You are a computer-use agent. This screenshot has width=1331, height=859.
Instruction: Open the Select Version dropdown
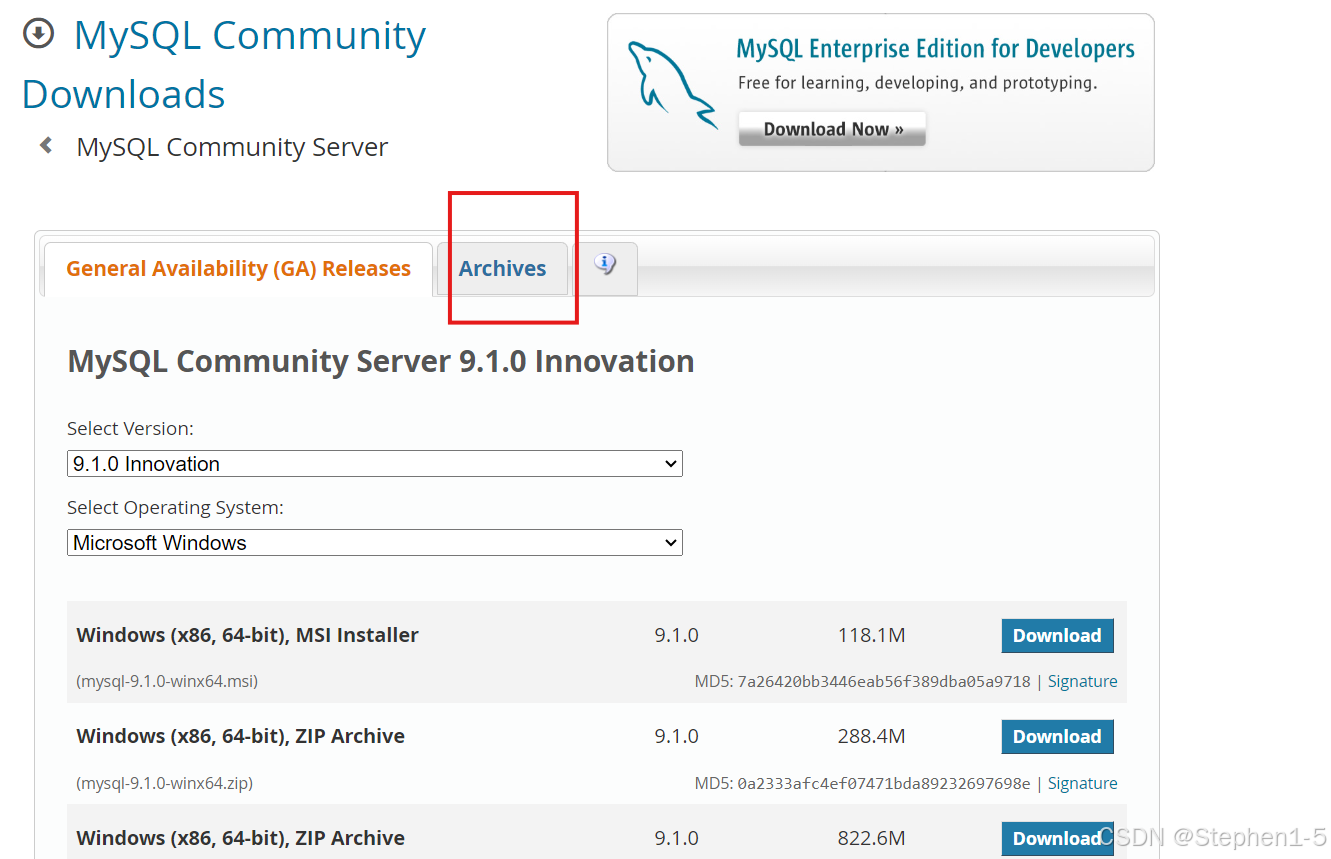[x=375, y=464]
